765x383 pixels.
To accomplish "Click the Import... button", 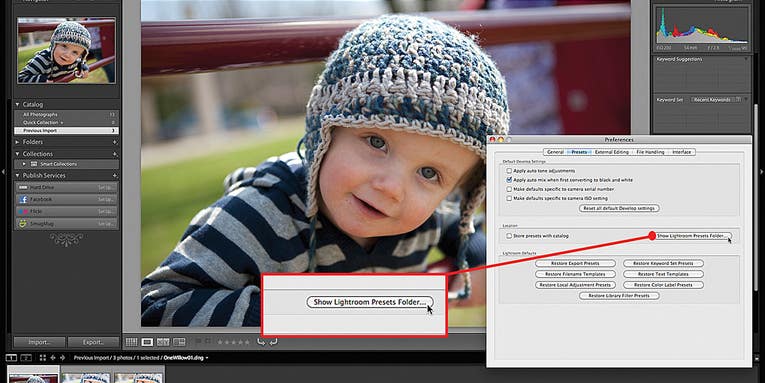I will coord(40,342).
